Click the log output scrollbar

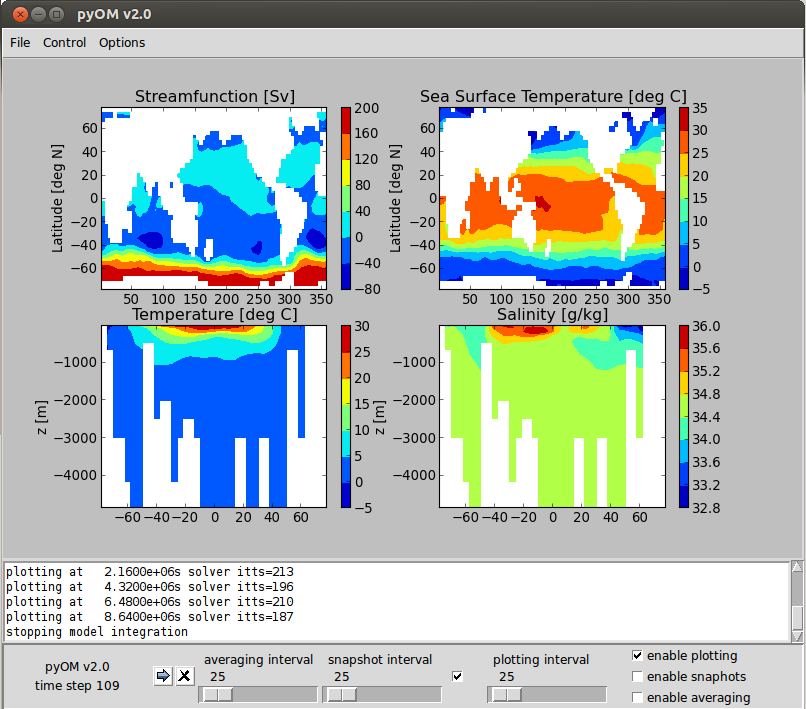pos(797,601)
